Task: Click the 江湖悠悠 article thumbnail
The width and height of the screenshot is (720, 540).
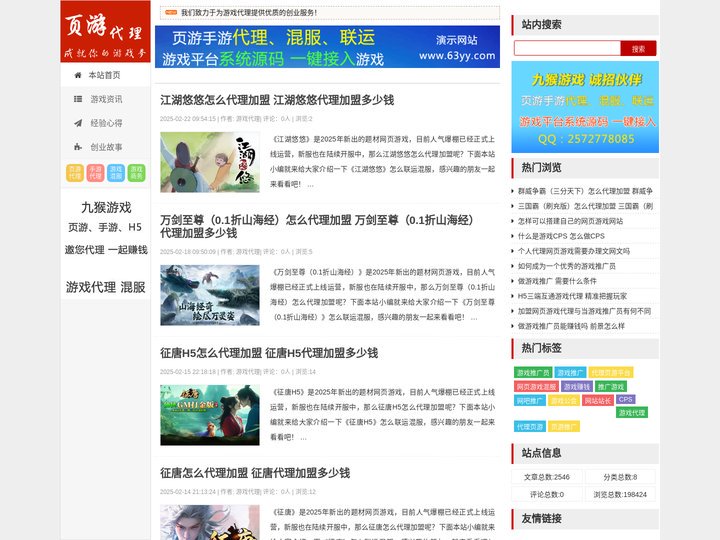Action: [210, 162]
